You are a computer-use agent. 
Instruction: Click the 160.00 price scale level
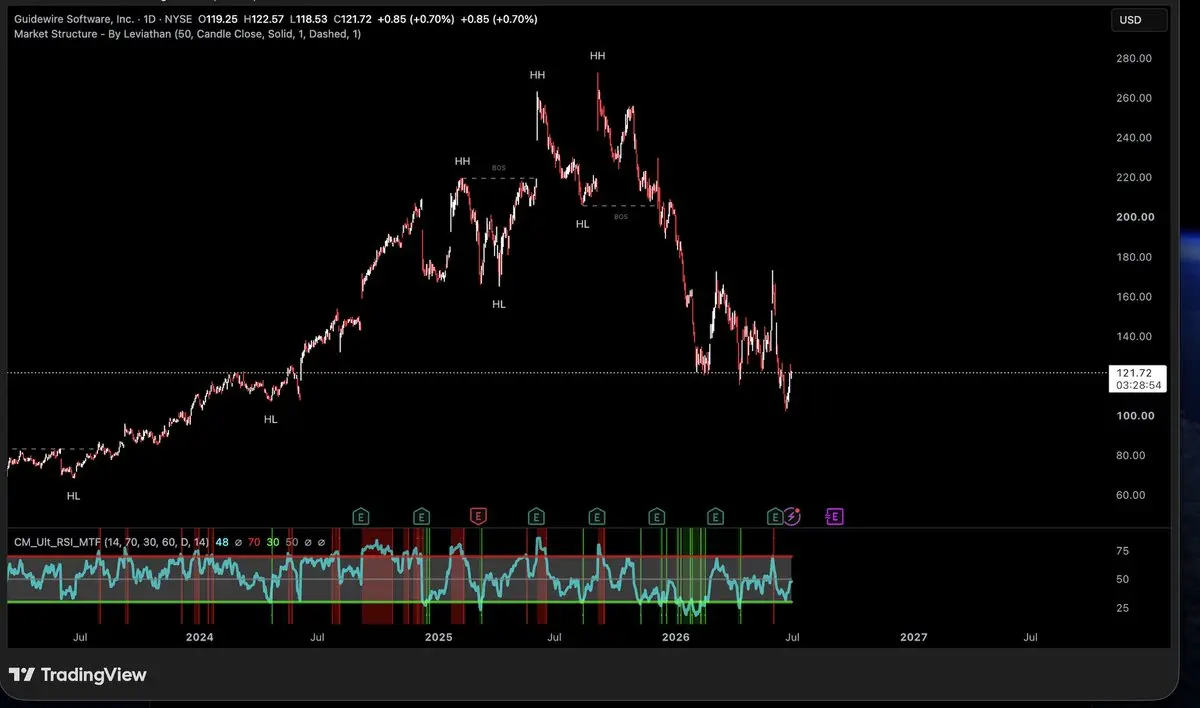coord(1135,297)
